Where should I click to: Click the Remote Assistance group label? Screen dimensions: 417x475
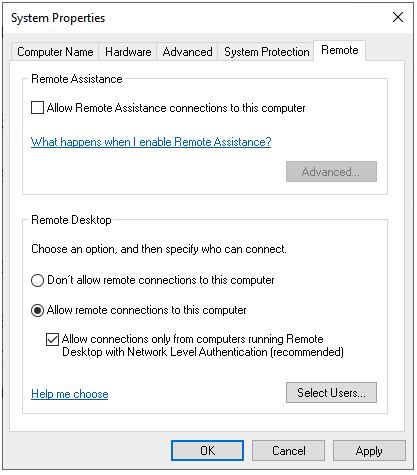pos(77,79)
